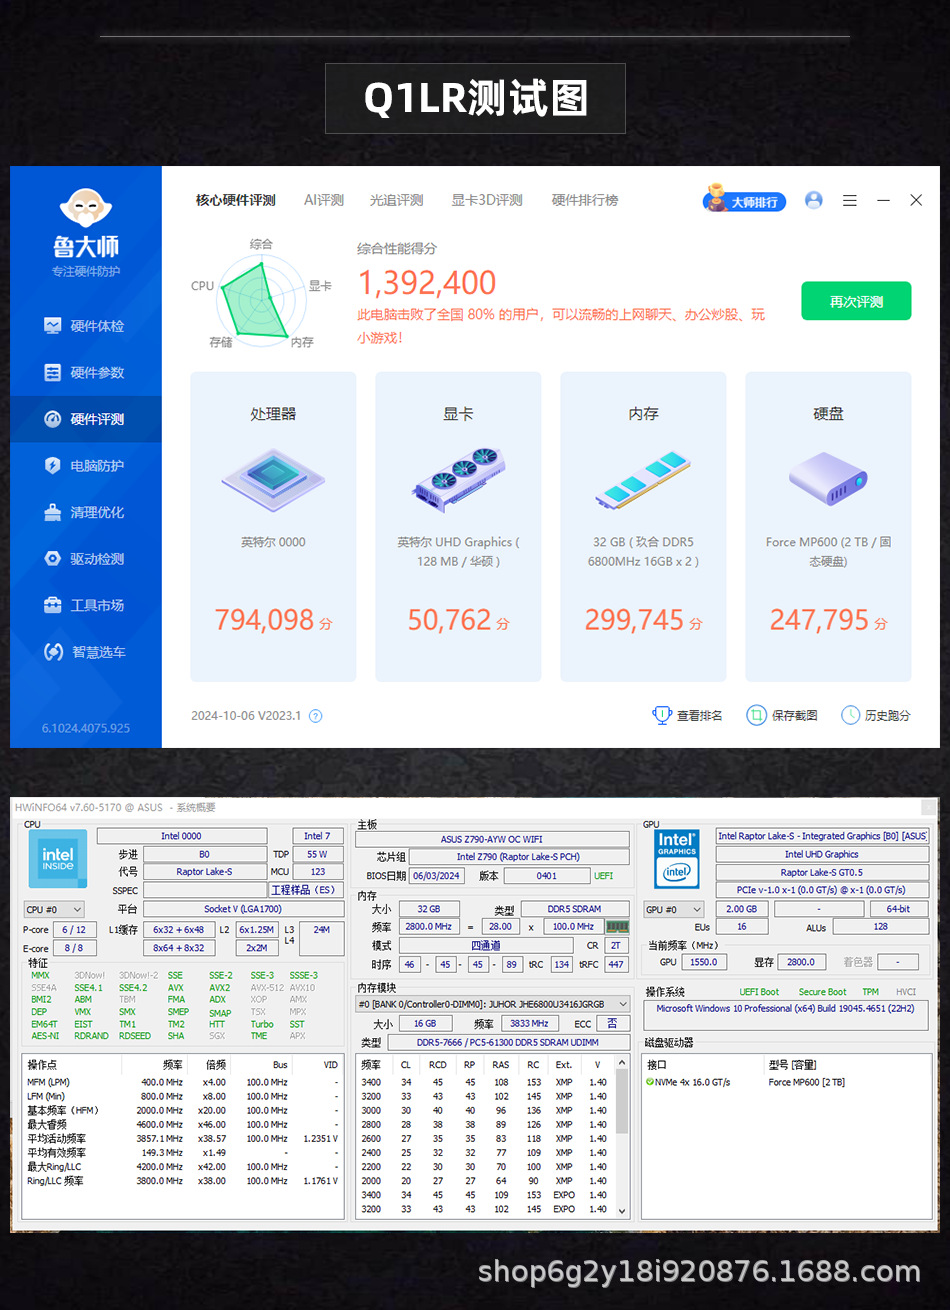This screenshot has width=950, height=1310.
Task: Open the hamburger menu icon
Action: 850,200
